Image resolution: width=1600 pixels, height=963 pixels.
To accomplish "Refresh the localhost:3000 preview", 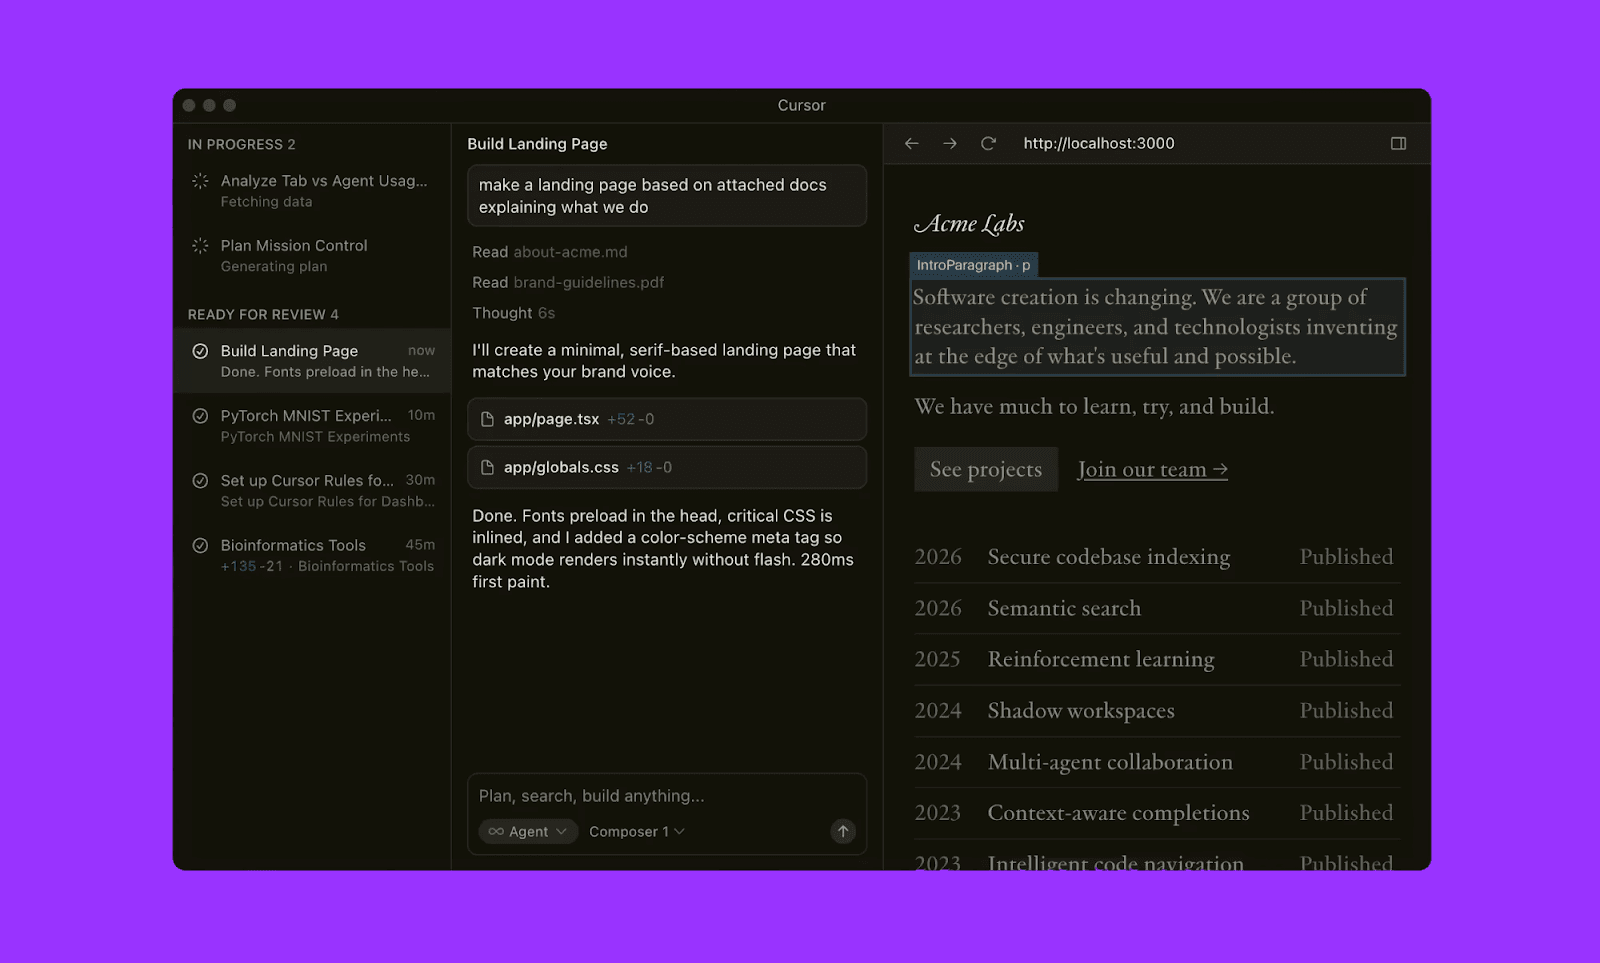I will [988, 143].
